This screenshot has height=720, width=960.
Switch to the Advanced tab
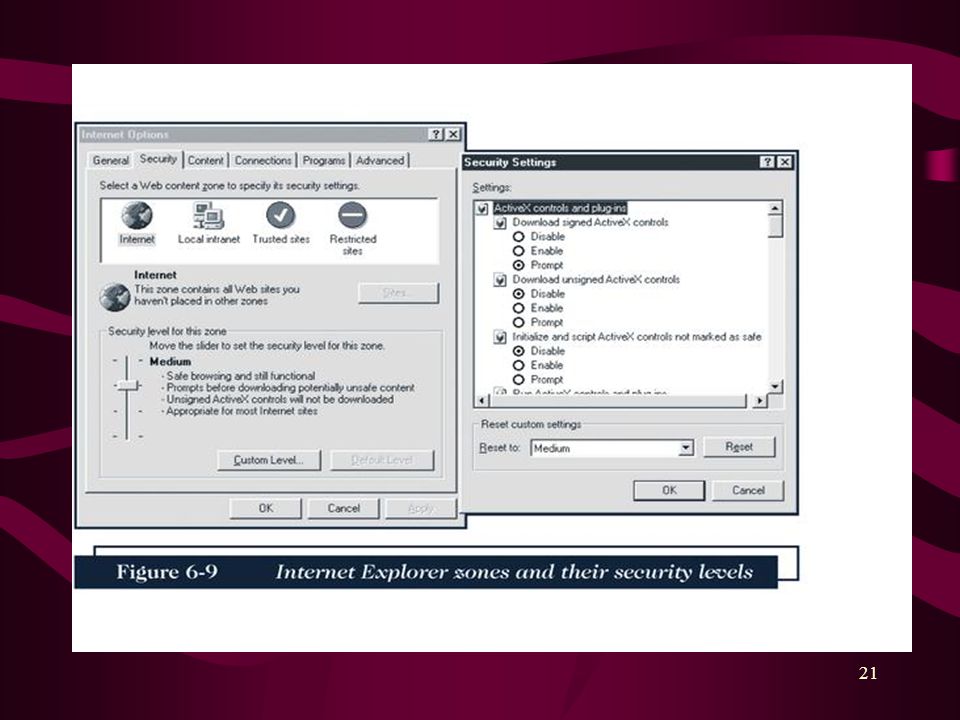[x=380, y=160]
